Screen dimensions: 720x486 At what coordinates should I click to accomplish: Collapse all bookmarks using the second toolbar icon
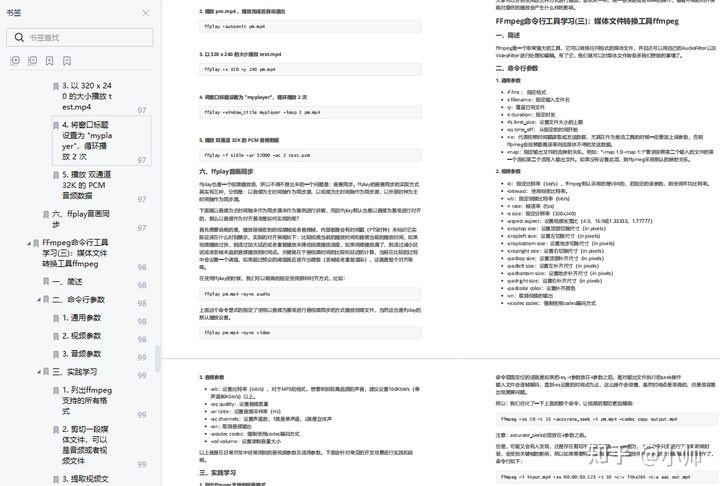[33, 61]
